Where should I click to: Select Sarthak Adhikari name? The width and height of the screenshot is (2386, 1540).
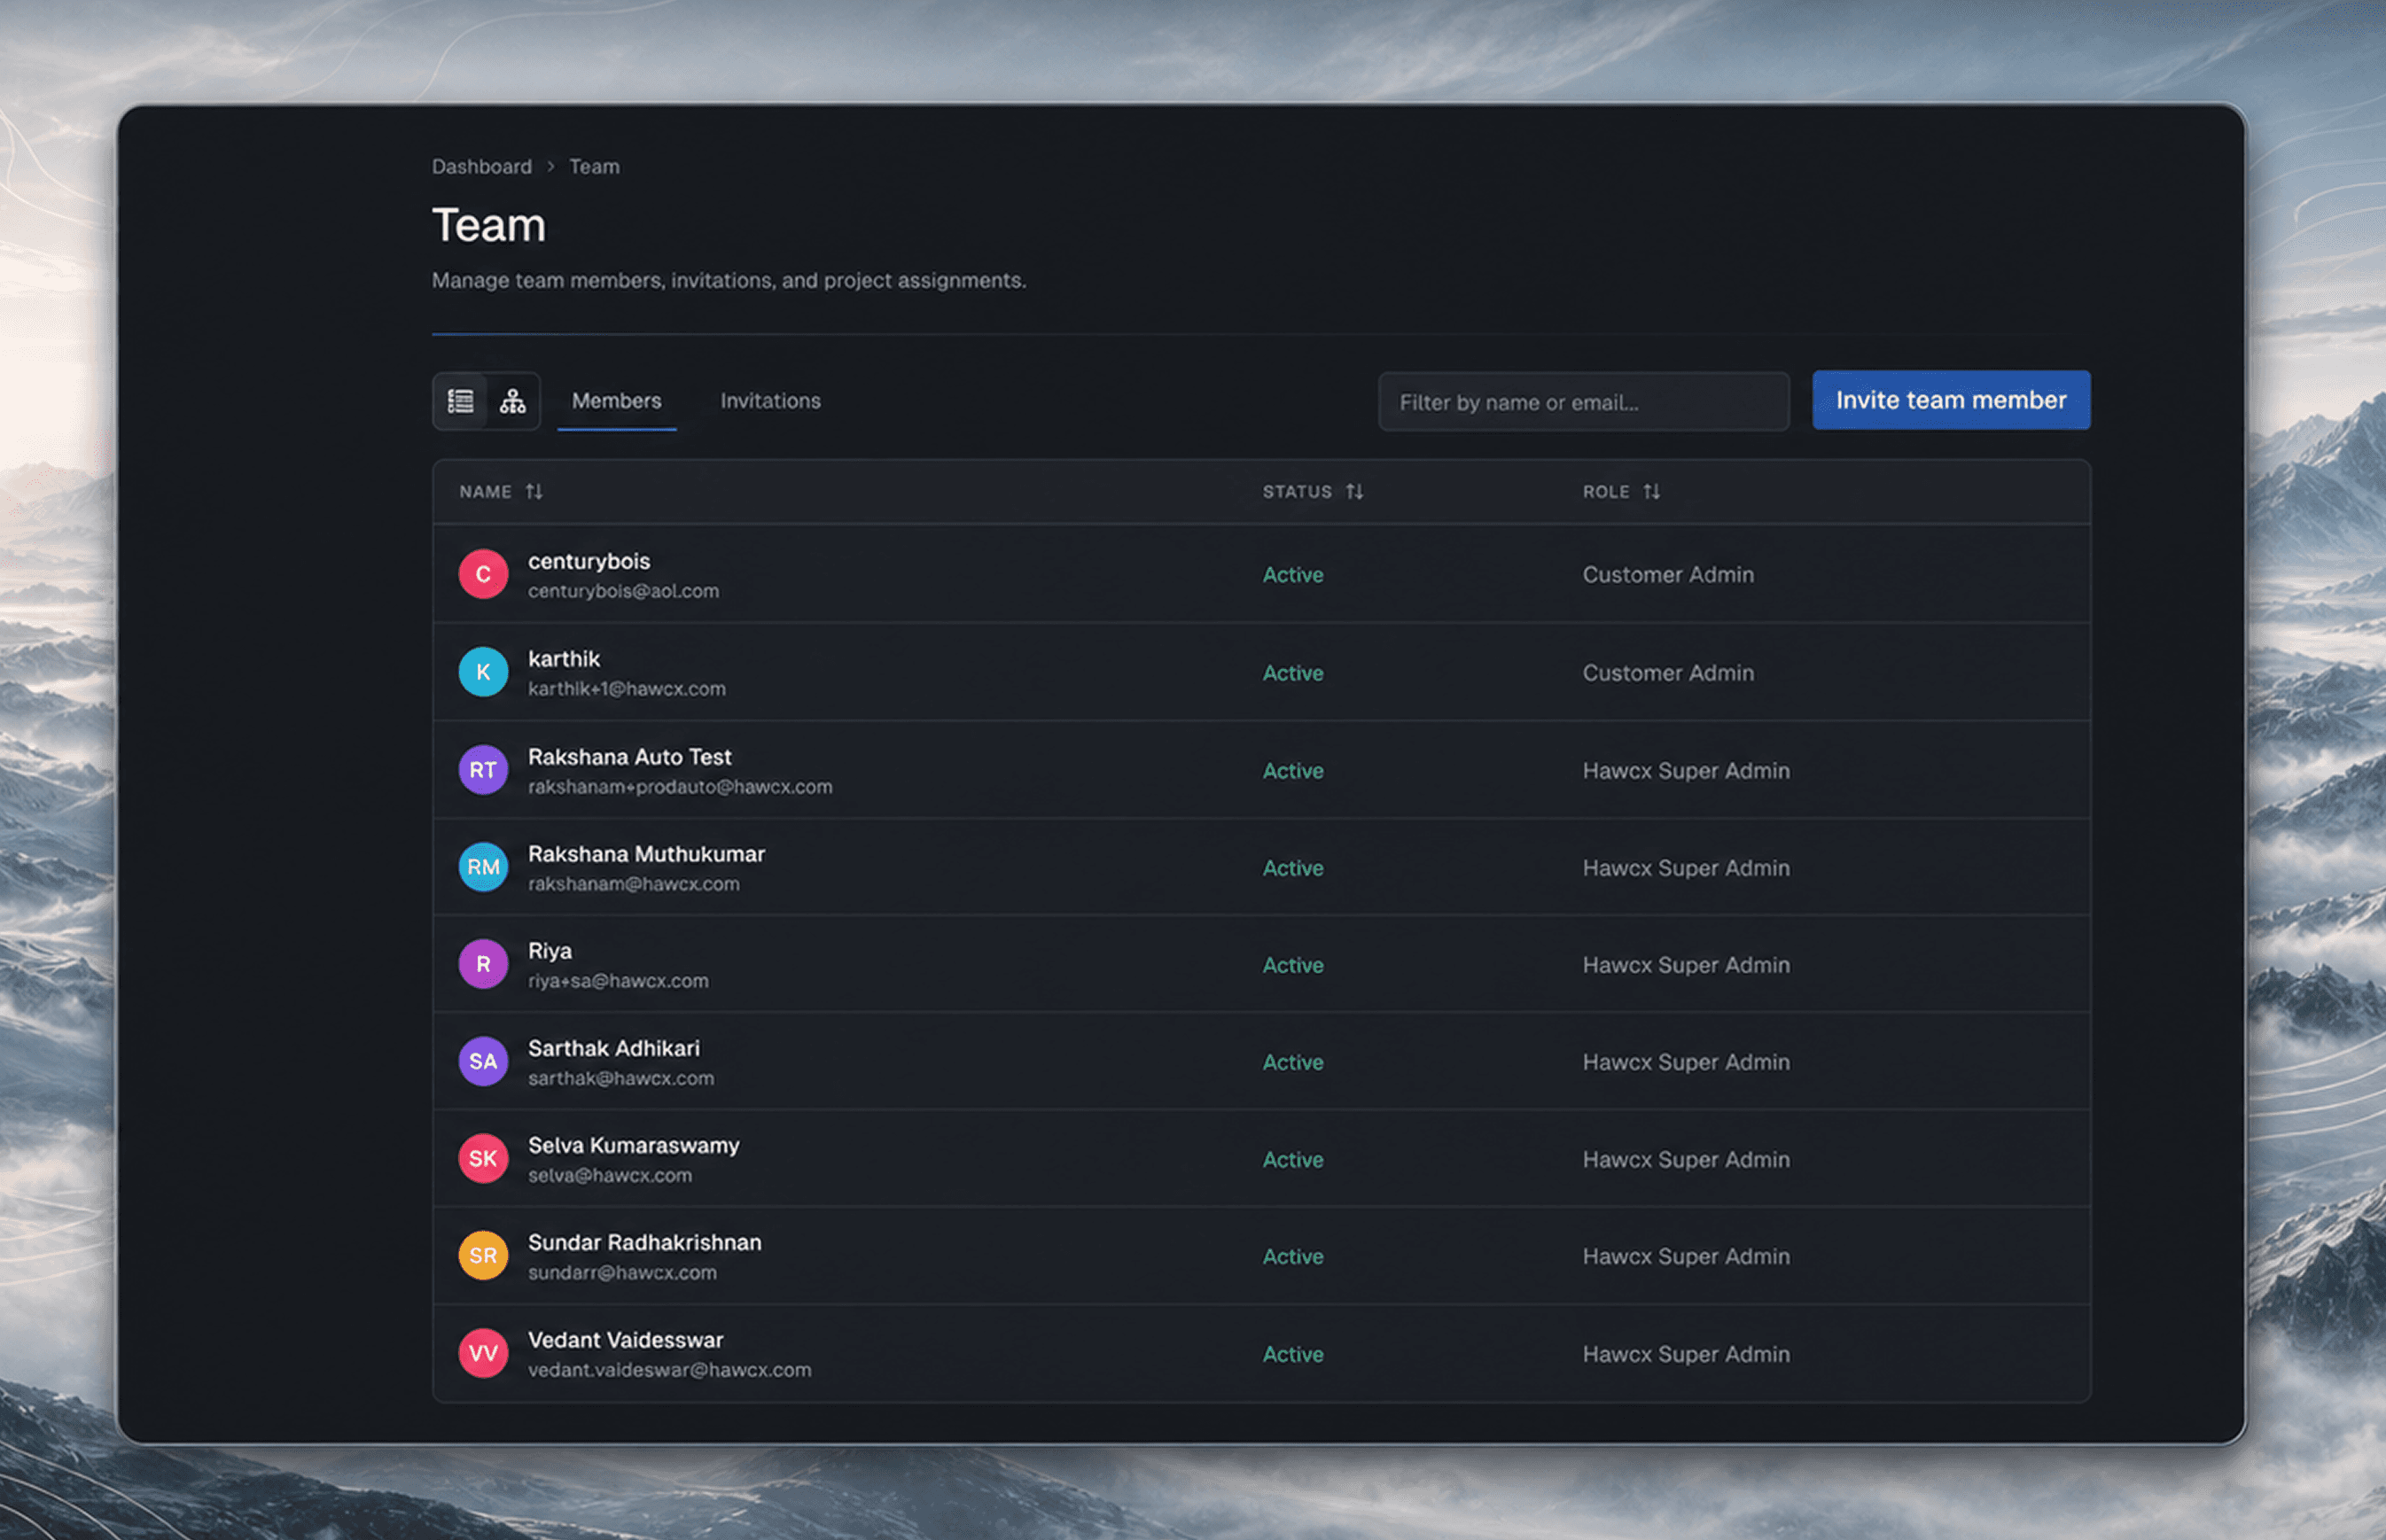coord(614,1048)
